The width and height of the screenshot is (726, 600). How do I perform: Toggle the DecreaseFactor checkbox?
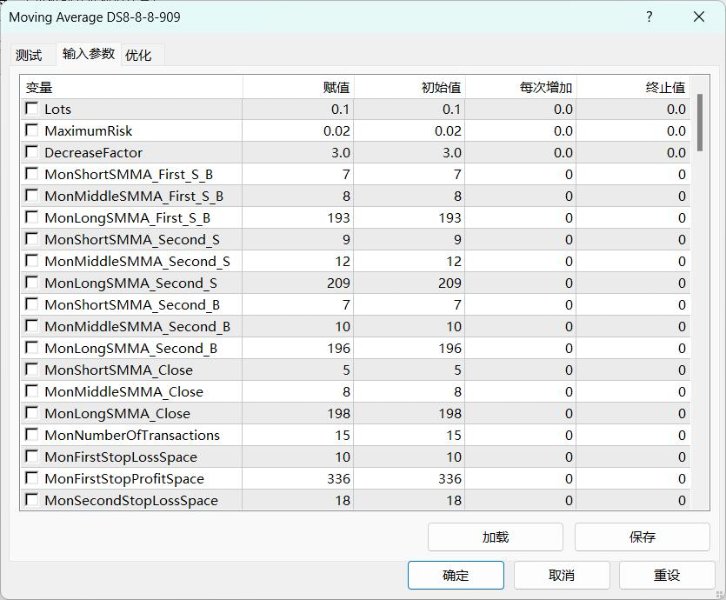click(x=33, y=153)
